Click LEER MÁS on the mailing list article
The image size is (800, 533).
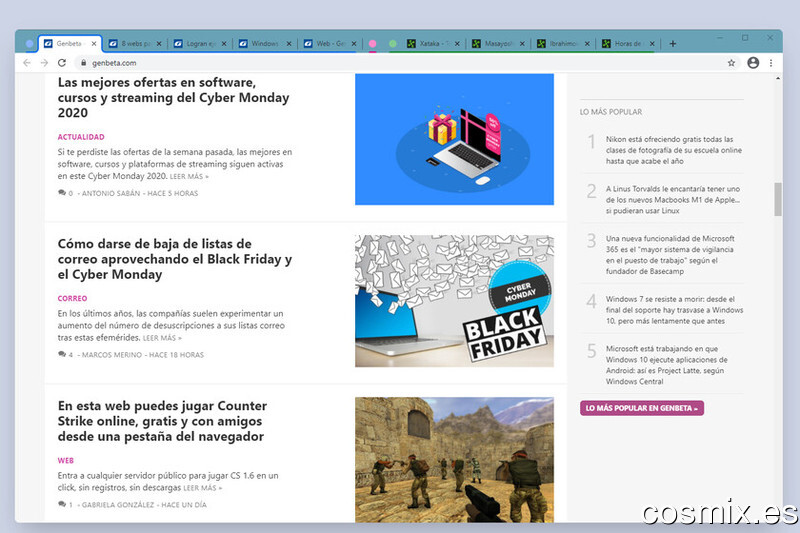[162, 338]
